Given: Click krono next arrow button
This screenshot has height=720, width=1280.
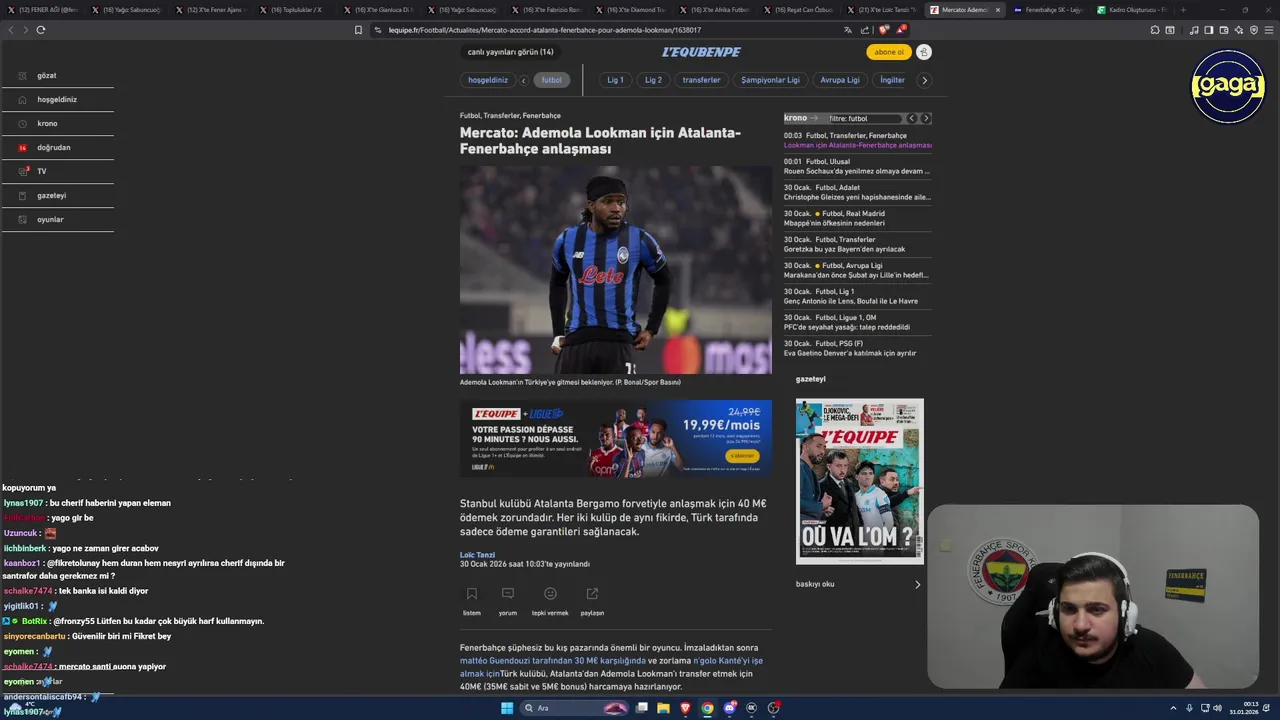Looking at the screenshot, I should [x=926, y=118].
